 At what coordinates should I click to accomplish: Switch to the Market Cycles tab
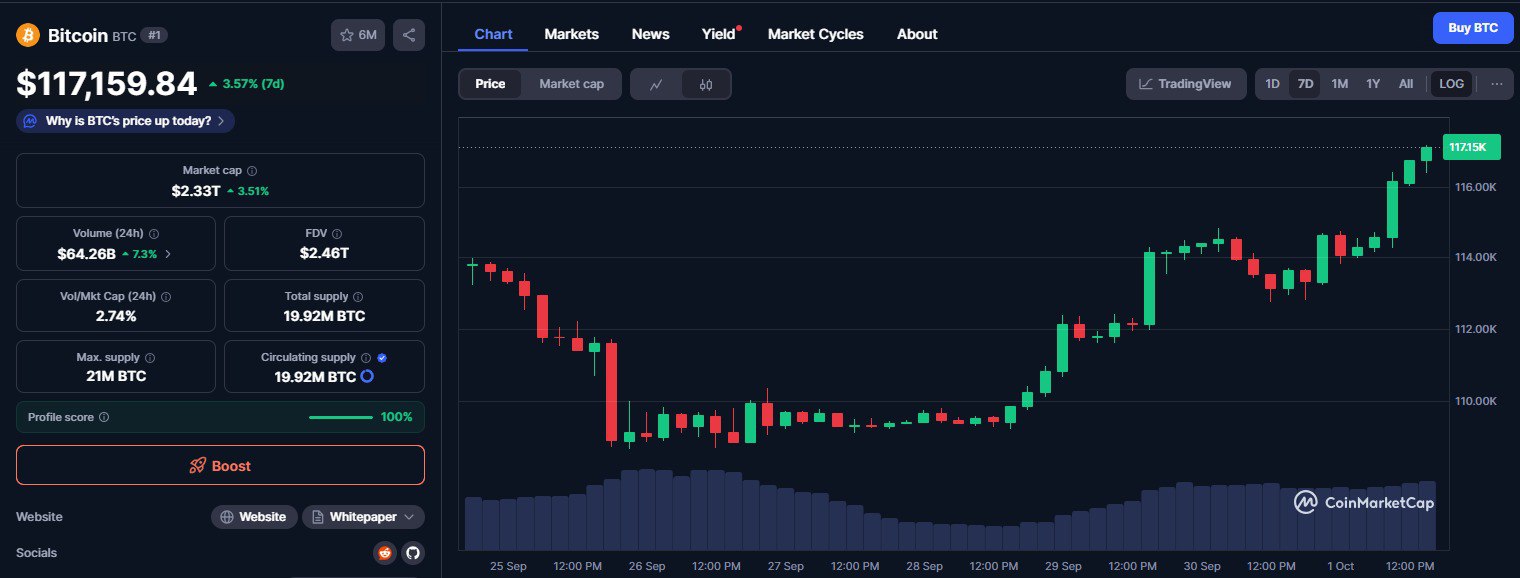point(815,34)
